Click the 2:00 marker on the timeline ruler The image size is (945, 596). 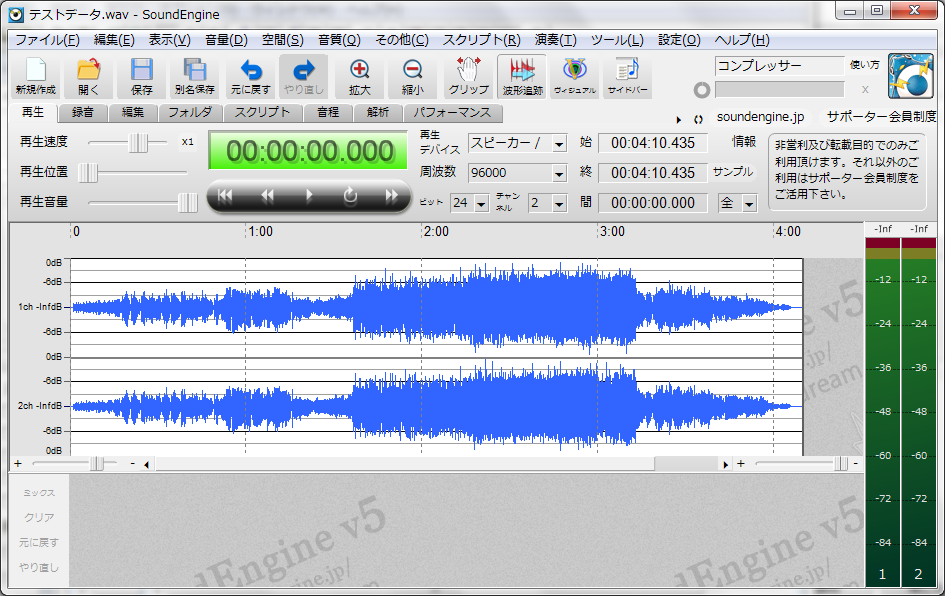[436, 231]
